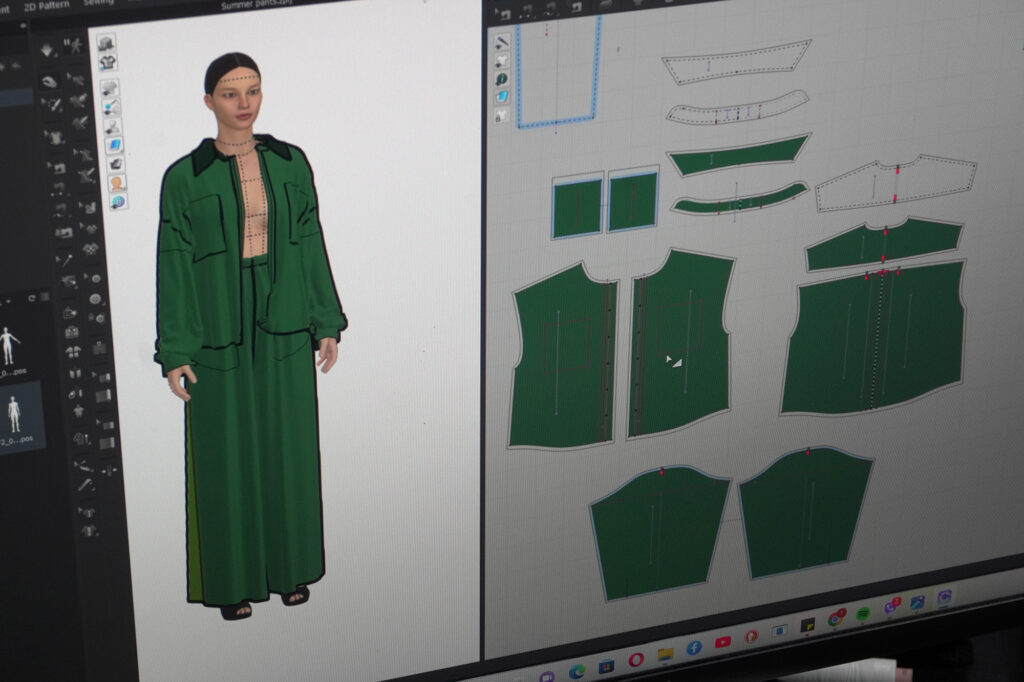Select the right sleeve pattern piece

[x=805, y=512]
